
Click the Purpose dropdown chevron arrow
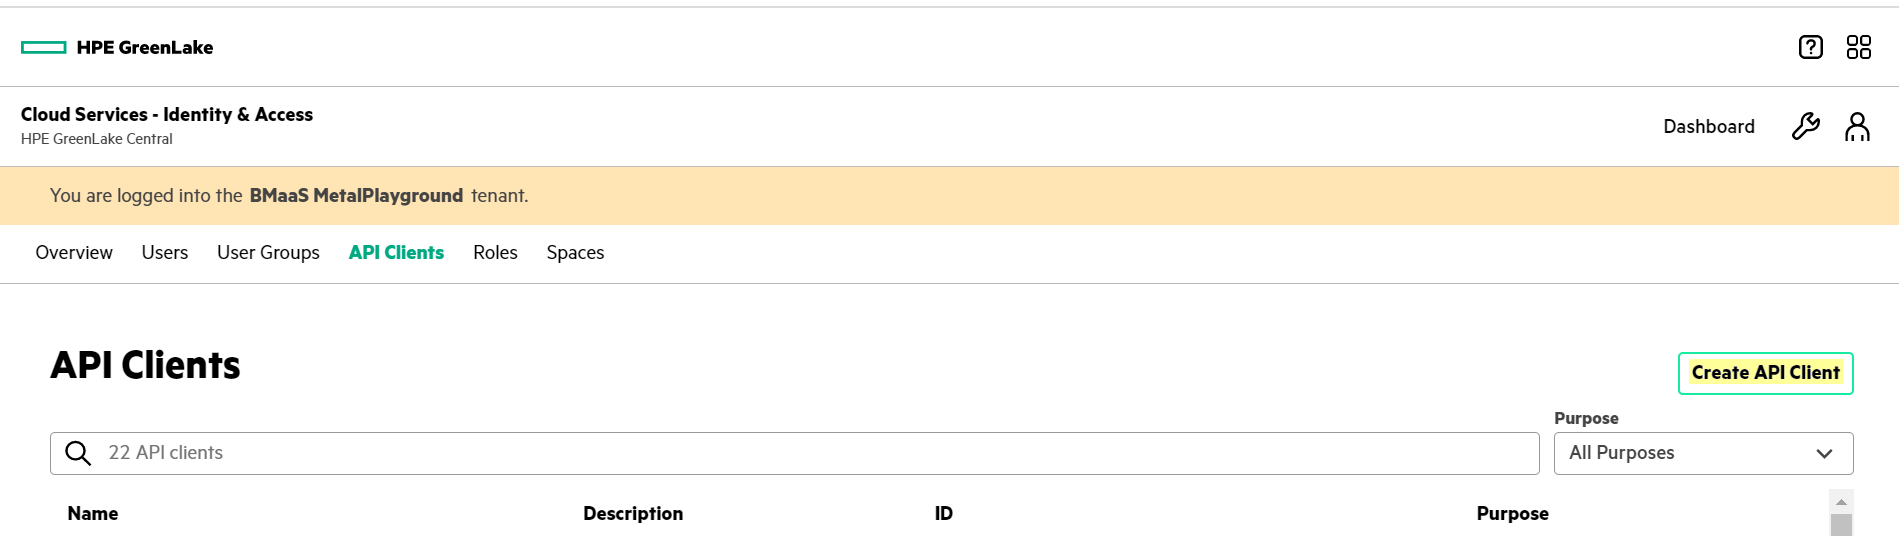pos(1824,453)
